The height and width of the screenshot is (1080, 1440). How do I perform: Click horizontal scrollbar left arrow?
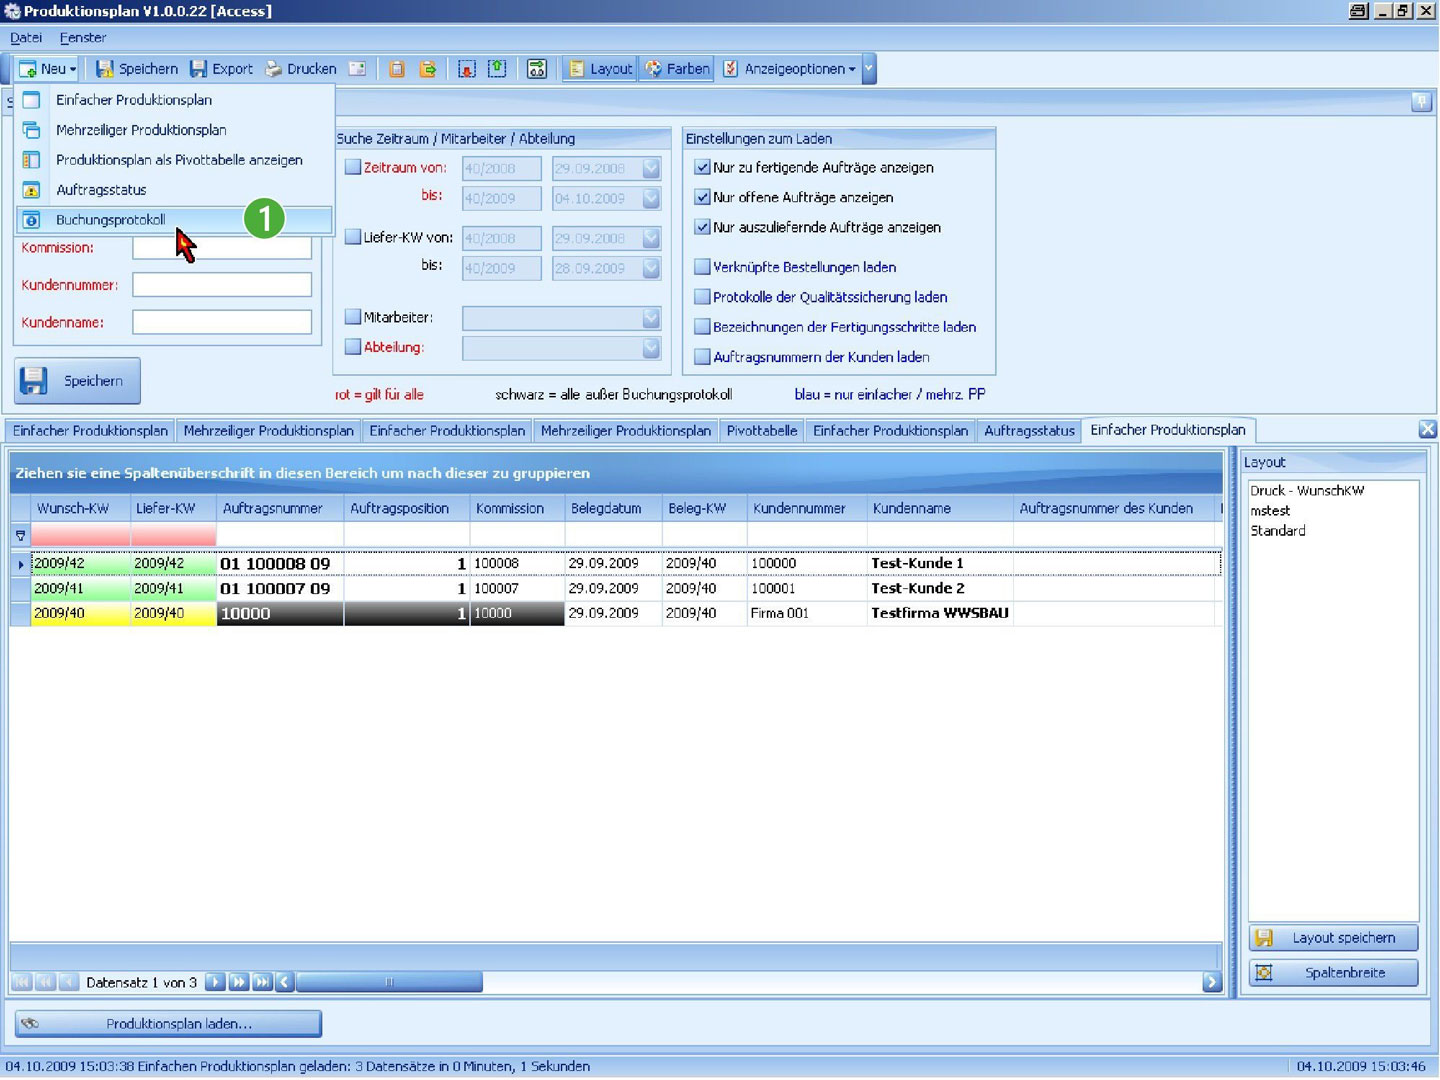point(285,982)
